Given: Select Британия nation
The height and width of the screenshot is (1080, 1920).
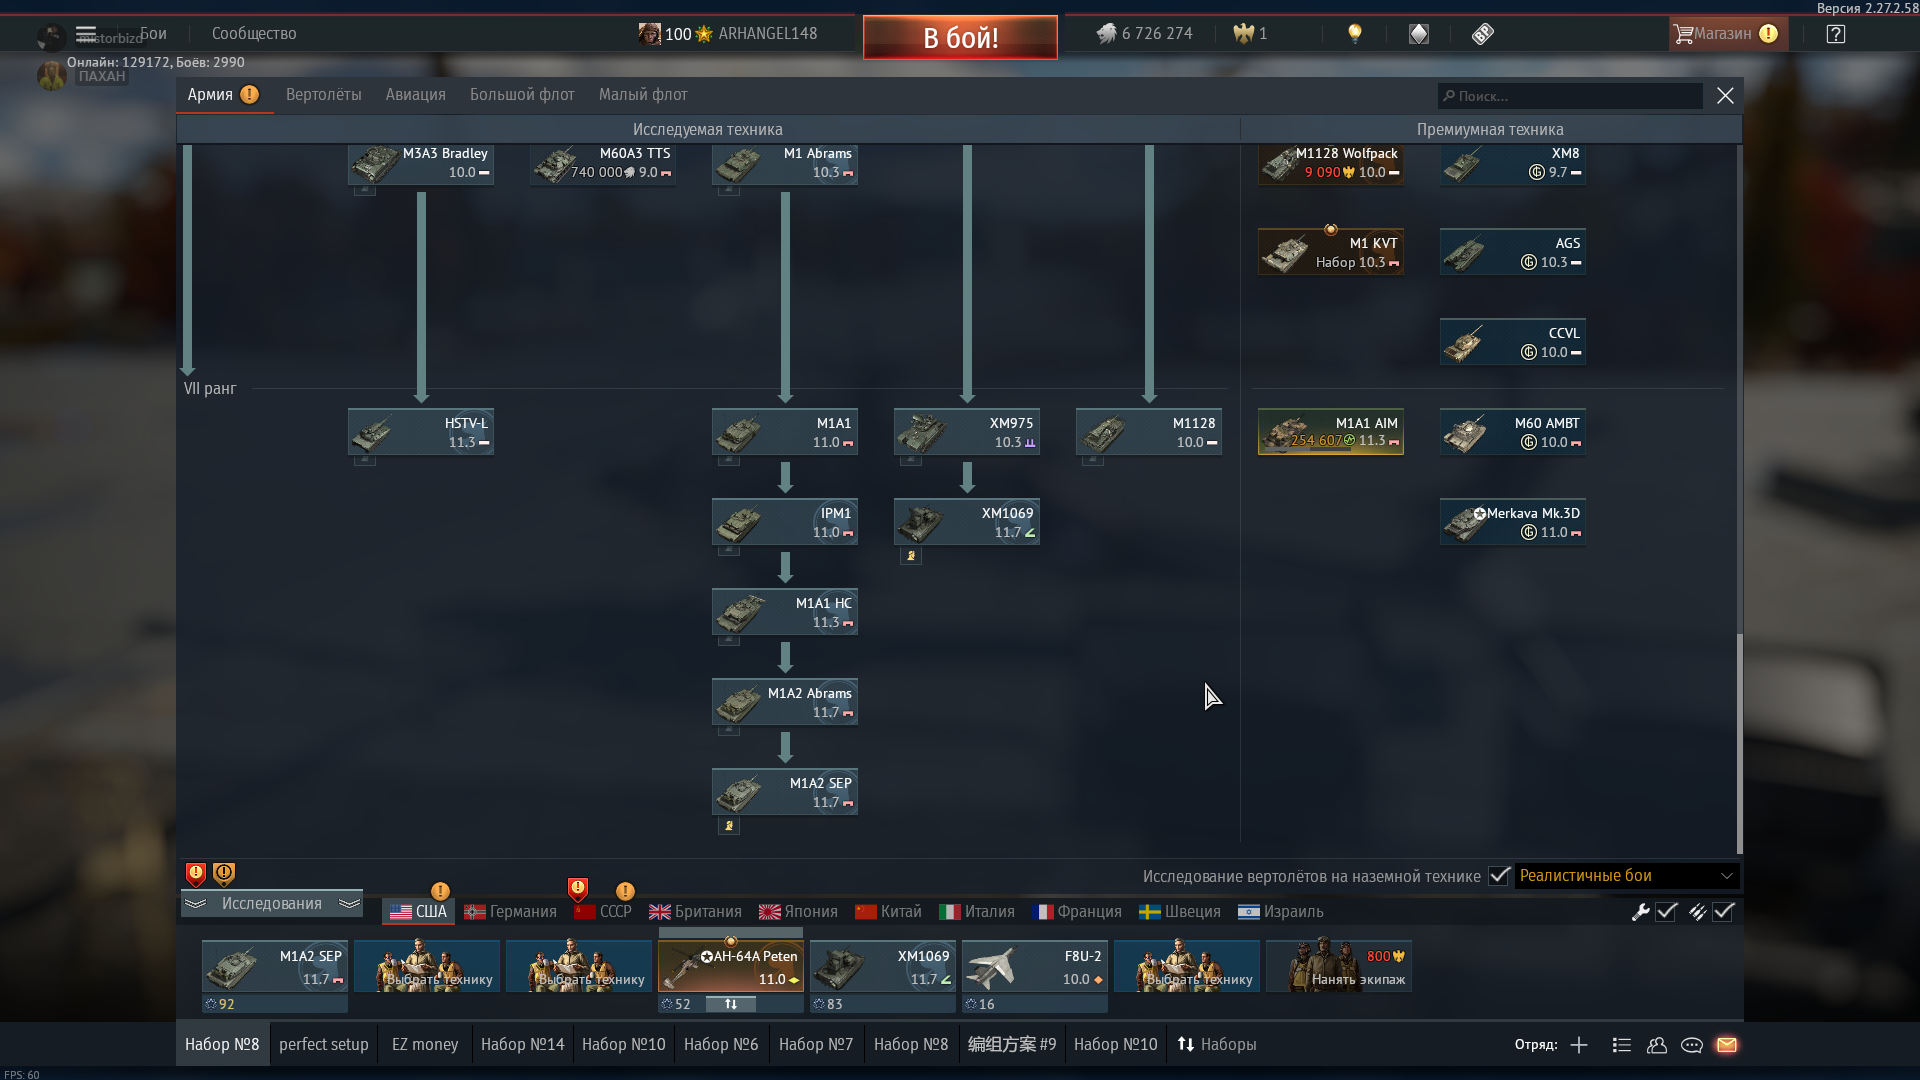Looking at the screenshot, I should (x=695, y=911).
